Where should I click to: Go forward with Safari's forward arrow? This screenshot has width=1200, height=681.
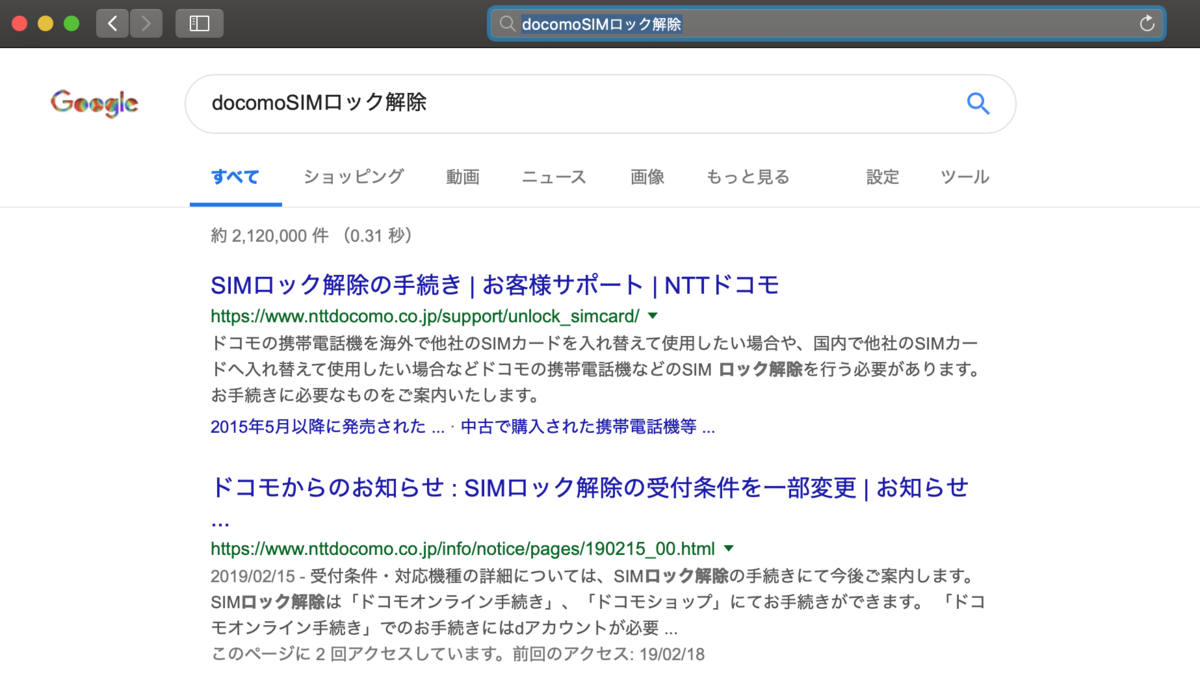(146, 24)
